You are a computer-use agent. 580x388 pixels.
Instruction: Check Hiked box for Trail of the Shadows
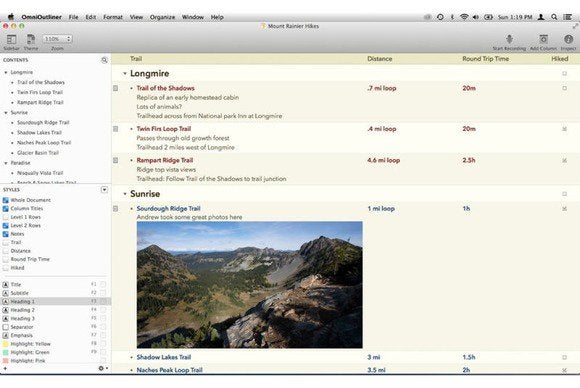(564, 88)
